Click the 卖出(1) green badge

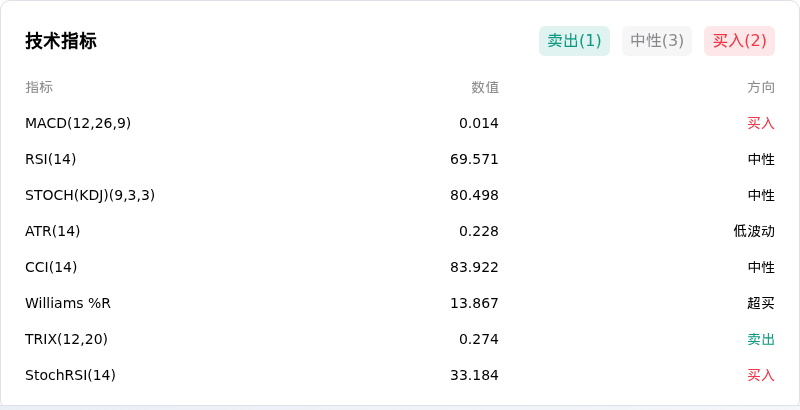click(574, 41)
